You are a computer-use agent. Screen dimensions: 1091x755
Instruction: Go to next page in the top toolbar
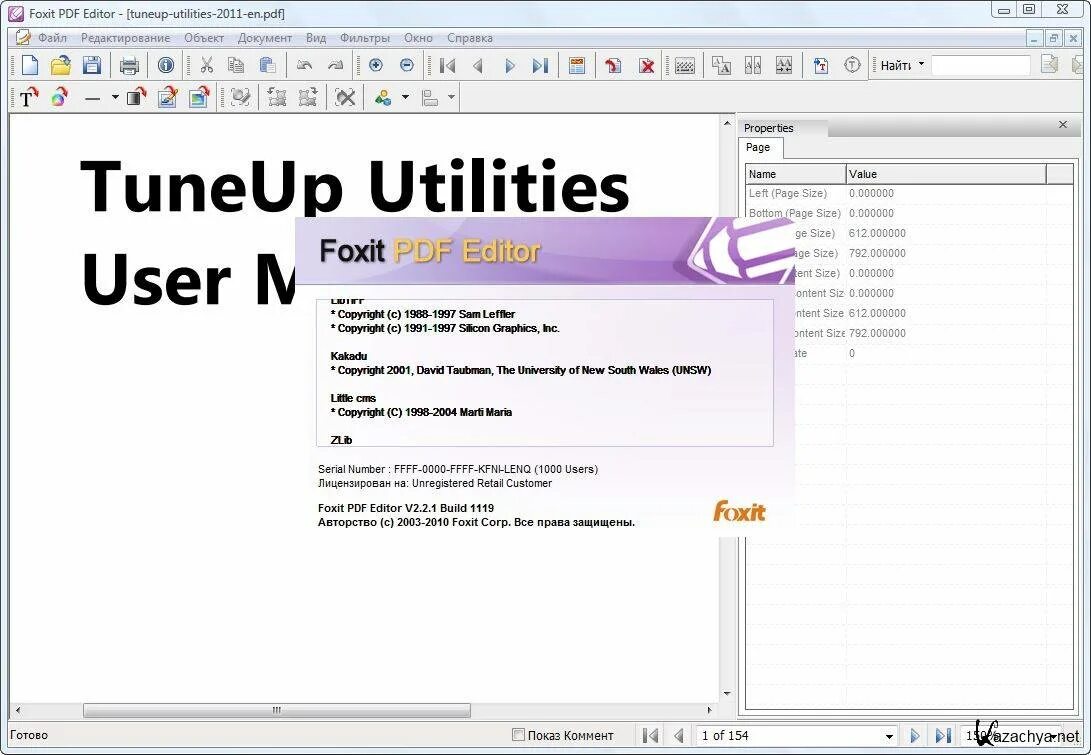point(510,65)
